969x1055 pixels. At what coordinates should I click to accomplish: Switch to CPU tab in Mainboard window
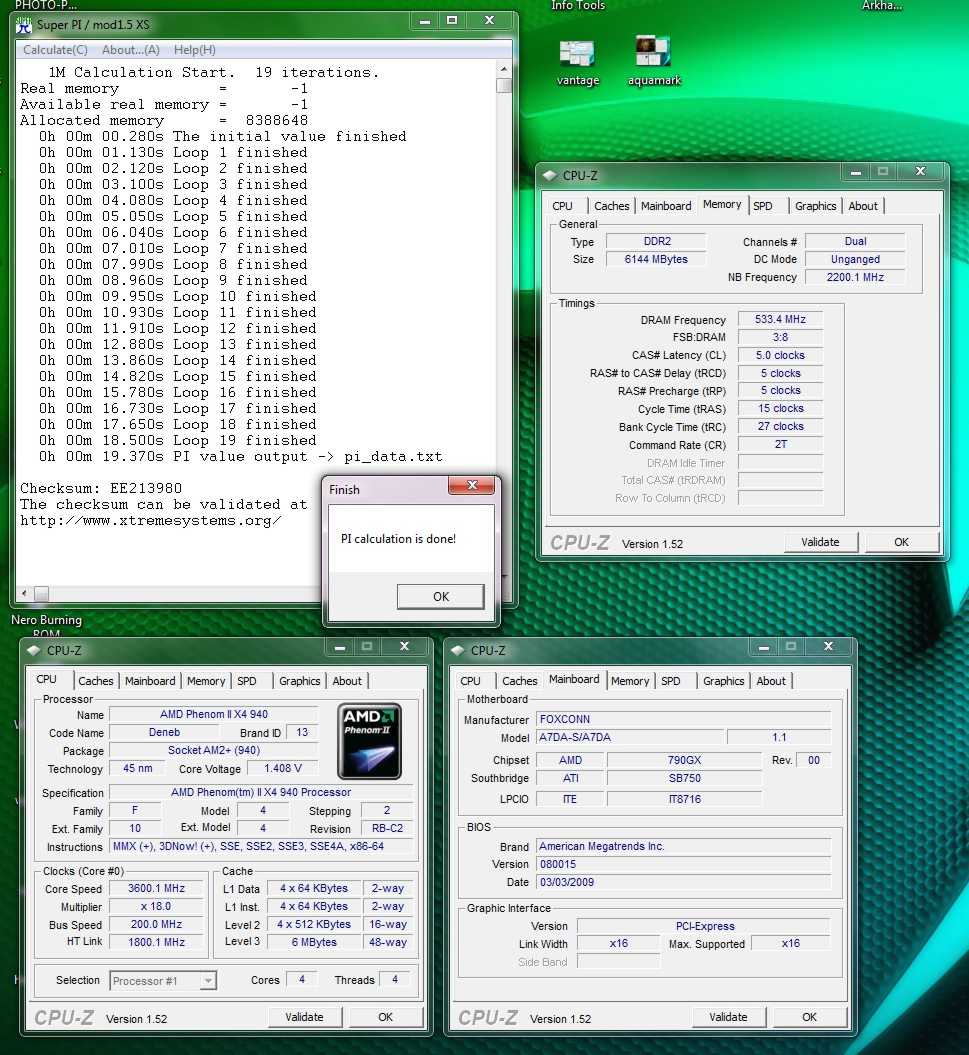pyautogui.click(x=470, y=681)
